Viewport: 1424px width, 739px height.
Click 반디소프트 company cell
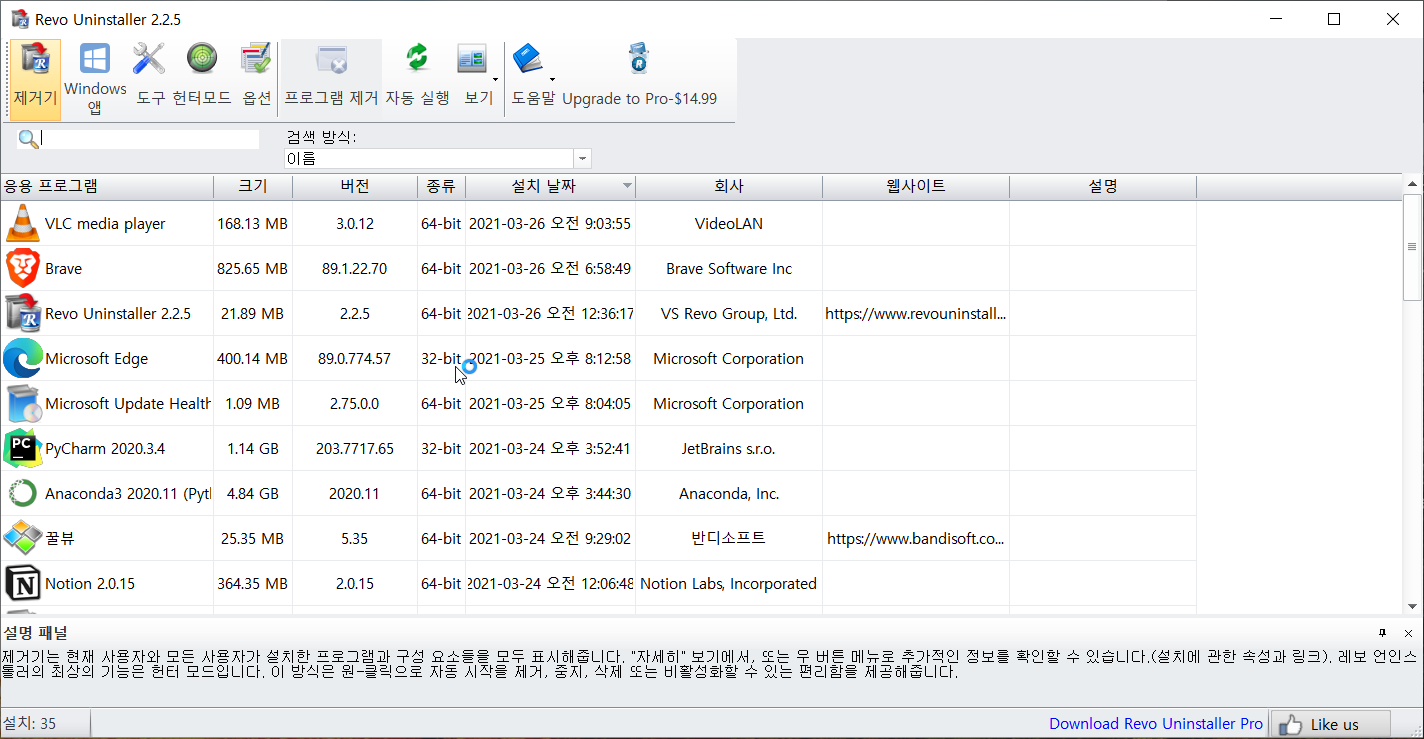click(x=728, y=538)
